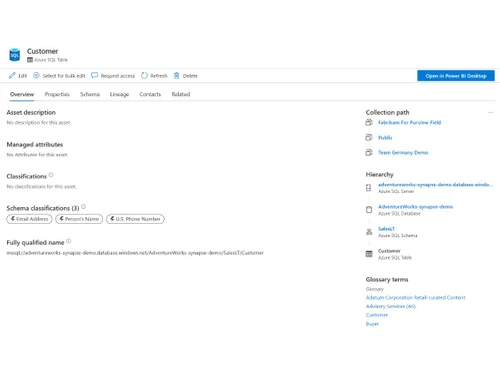Open the Buyer glossary term link
Viewport: 500px width, 375px height.
[x=372, y=324]
